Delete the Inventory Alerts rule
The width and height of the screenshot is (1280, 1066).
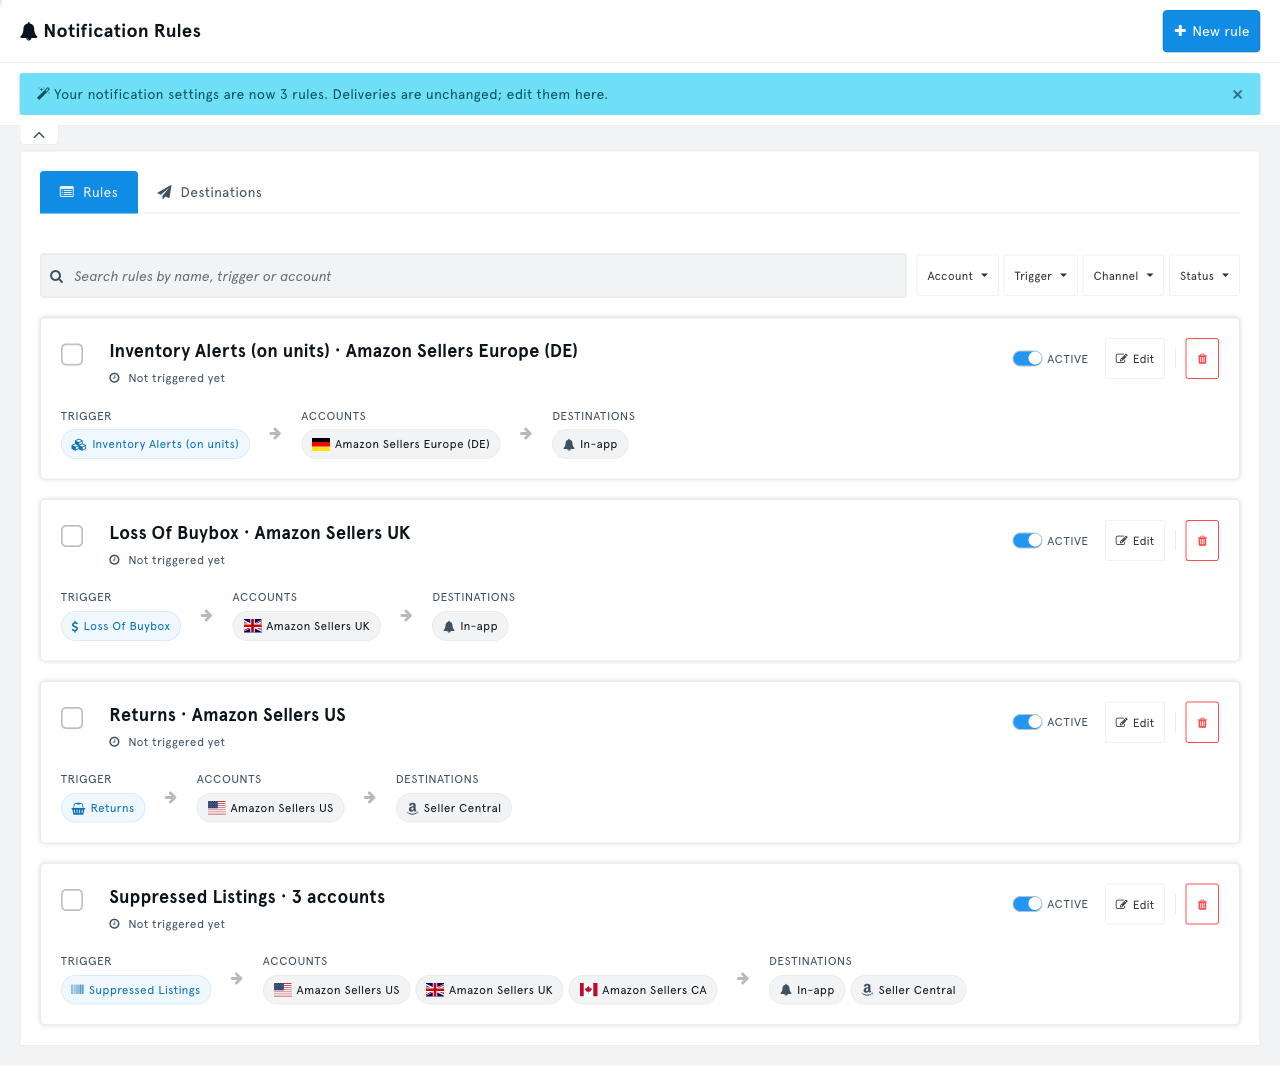(x=1202, y=359)
